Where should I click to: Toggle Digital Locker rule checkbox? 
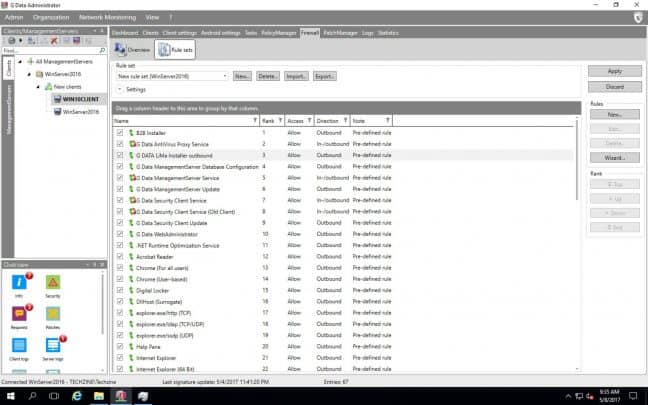120,290
